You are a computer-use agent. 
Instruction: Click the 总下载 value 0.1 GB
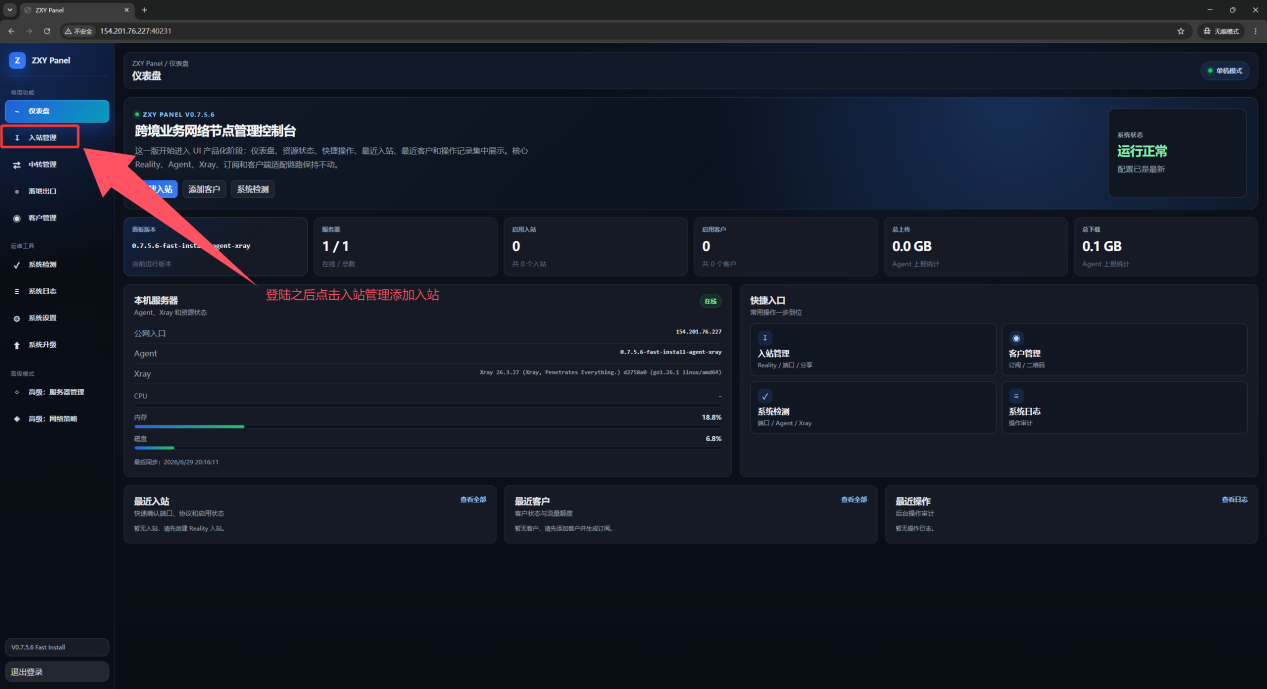pyautogui.click(x=1102, y=246)
